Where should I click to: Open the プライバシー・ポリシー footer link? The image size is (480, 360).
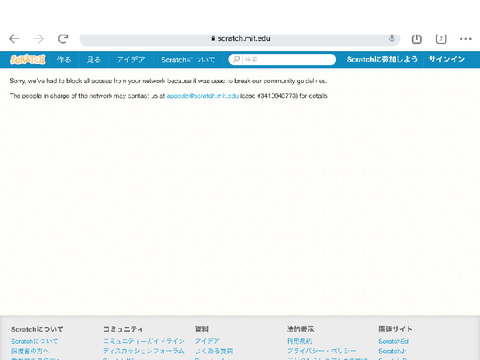322,351
